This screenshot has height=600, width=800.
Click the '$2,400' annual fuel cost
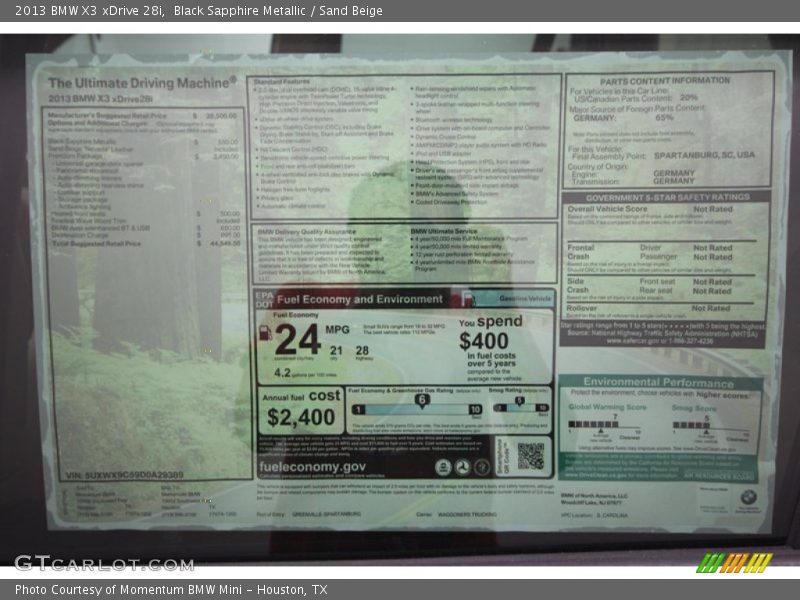click(x=301, y=417)
